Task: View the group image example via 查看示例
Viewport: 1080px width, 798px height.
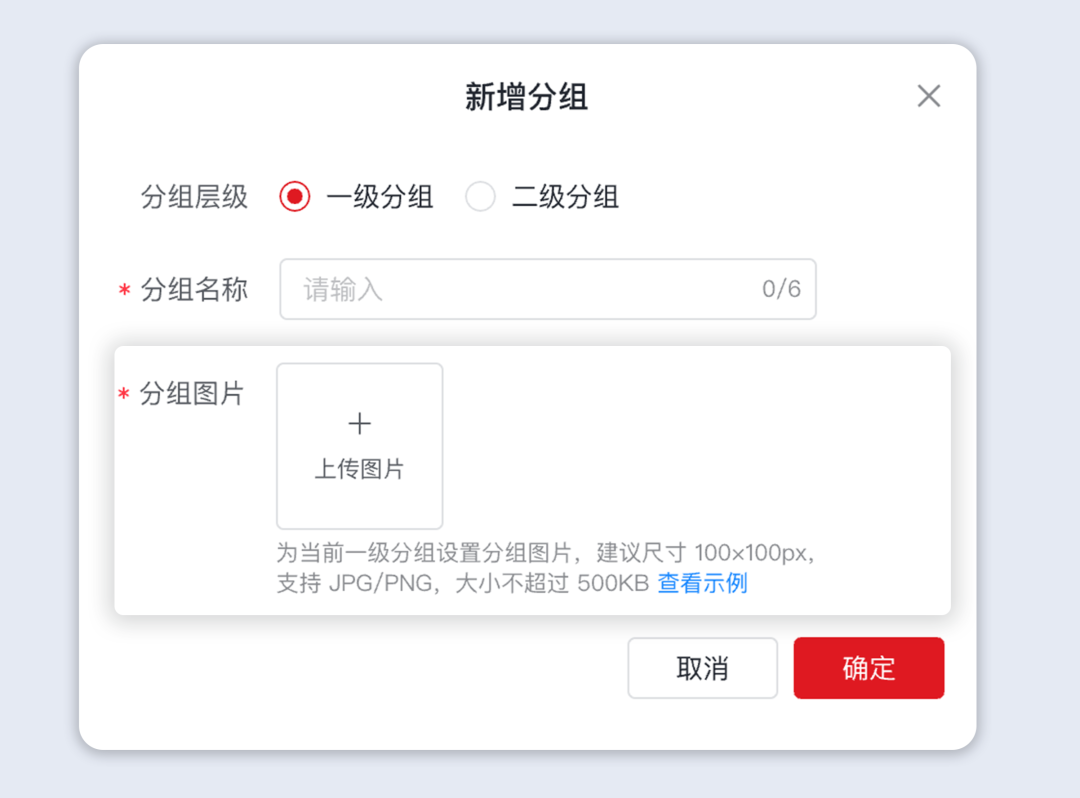Action: pyautogui.click(x=703, y=584)
